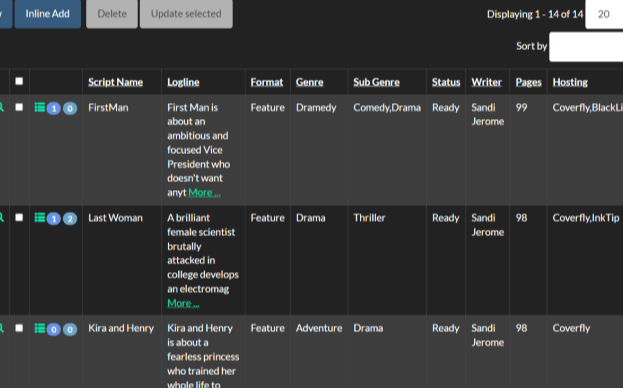Toggle the select-all checkbox in table header
The height and width of the screenshot is (388, 623).
[x=19, y=81]
